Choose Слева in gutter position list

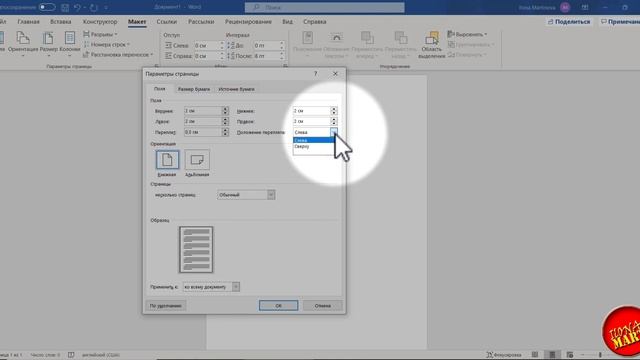pyautogui.click(x=314, y=140)
